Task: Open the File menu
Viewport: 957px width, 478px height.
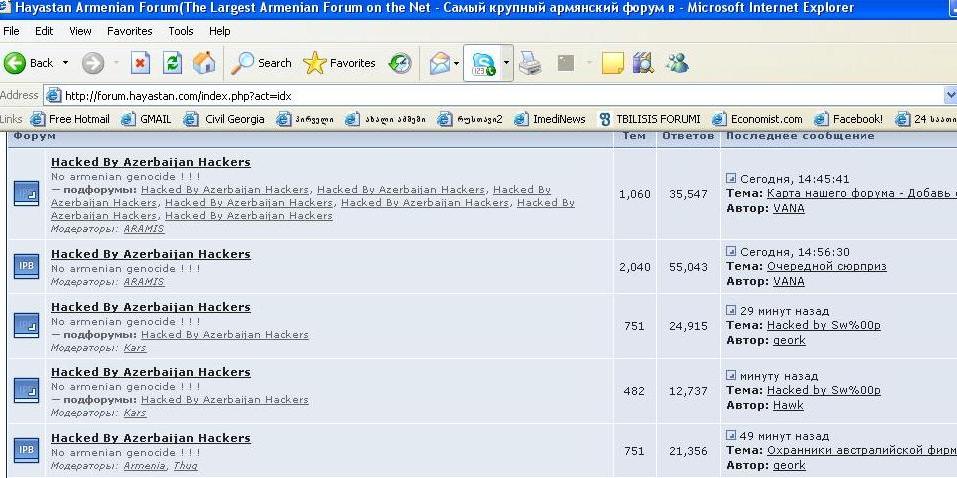Action: [11, 31]
